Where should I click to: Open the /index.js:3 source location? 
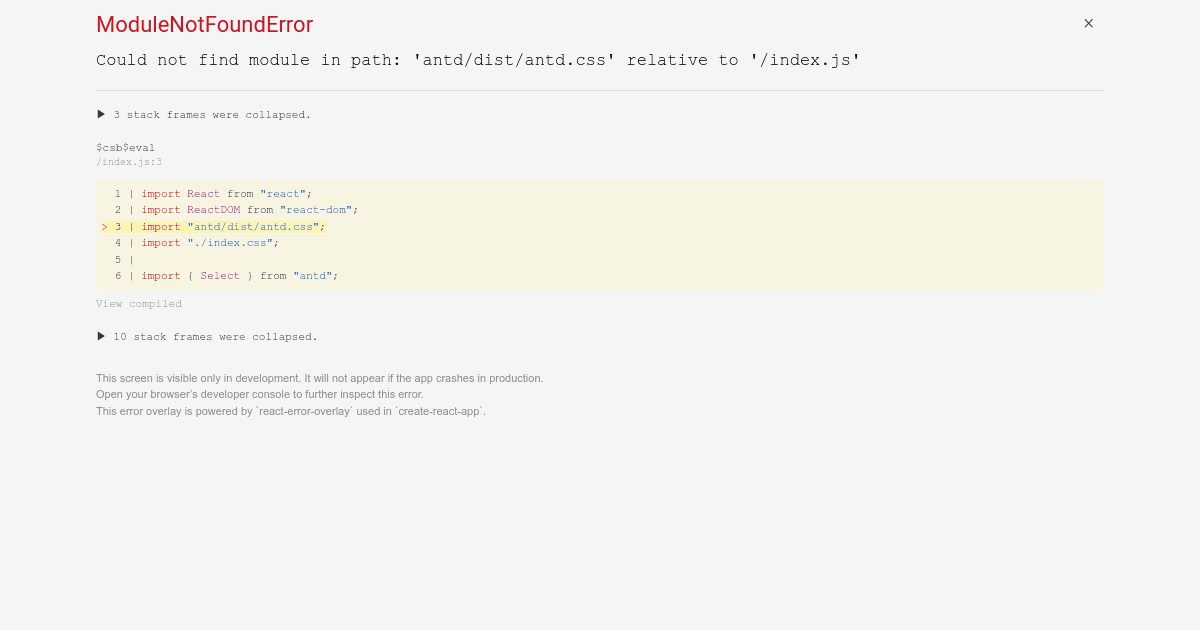pos(129,162)
